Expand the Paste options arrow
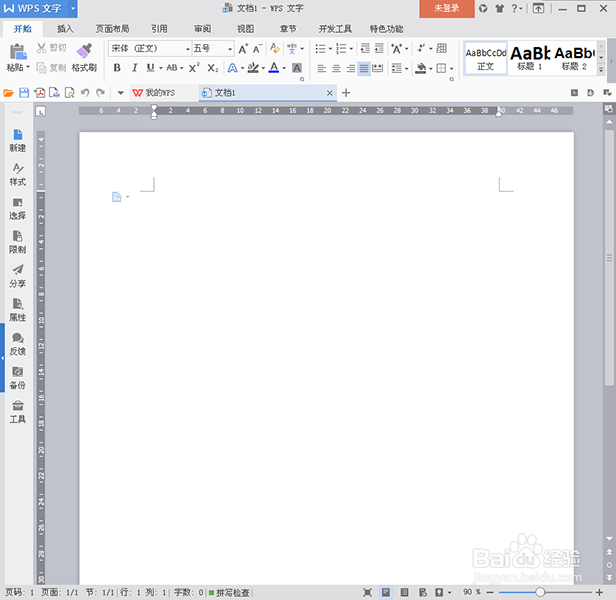This screenshot has height=600, width=616. point(28,68)
